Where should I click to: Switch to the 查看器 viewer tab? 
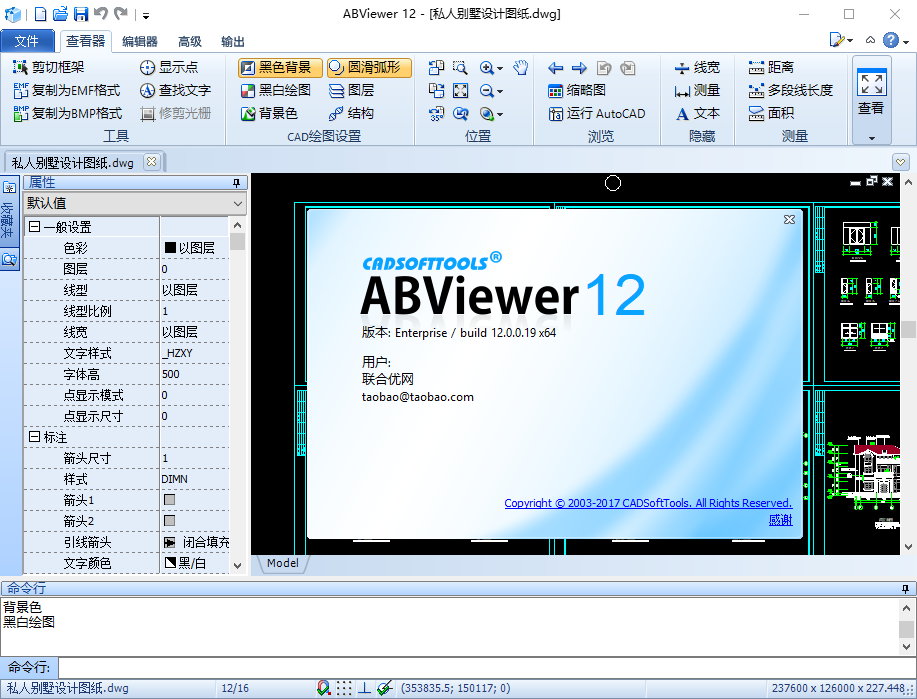coord(85,41)
